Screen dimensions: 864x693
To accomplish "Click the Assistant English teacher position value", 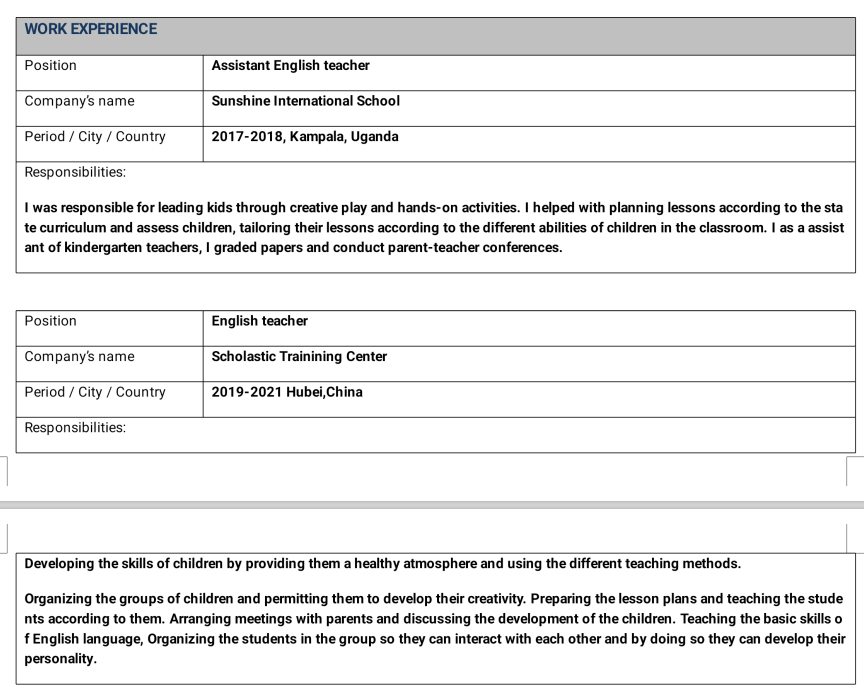I will (x=290, y=65).
